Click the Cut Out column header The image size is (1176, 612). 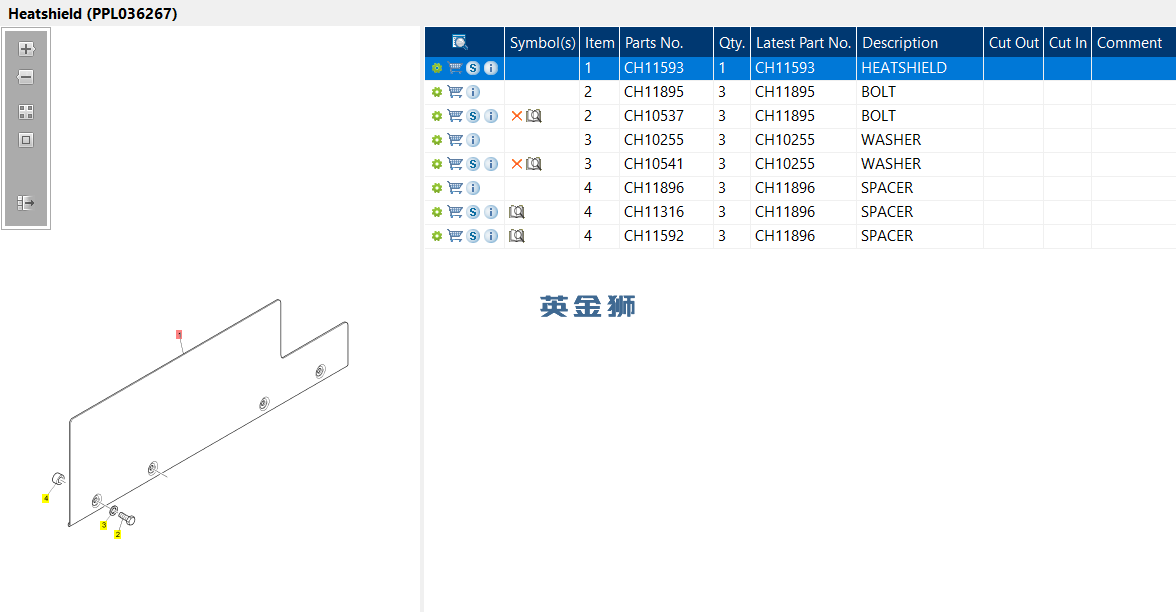click(1013, 43)
